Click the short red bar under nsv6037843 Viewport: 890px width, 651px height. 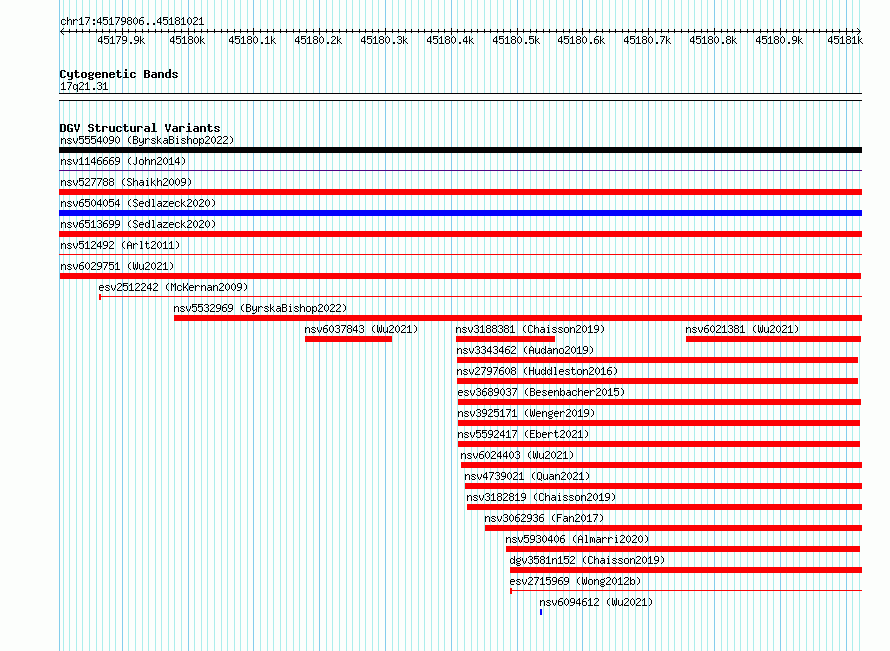coord(349,339)
